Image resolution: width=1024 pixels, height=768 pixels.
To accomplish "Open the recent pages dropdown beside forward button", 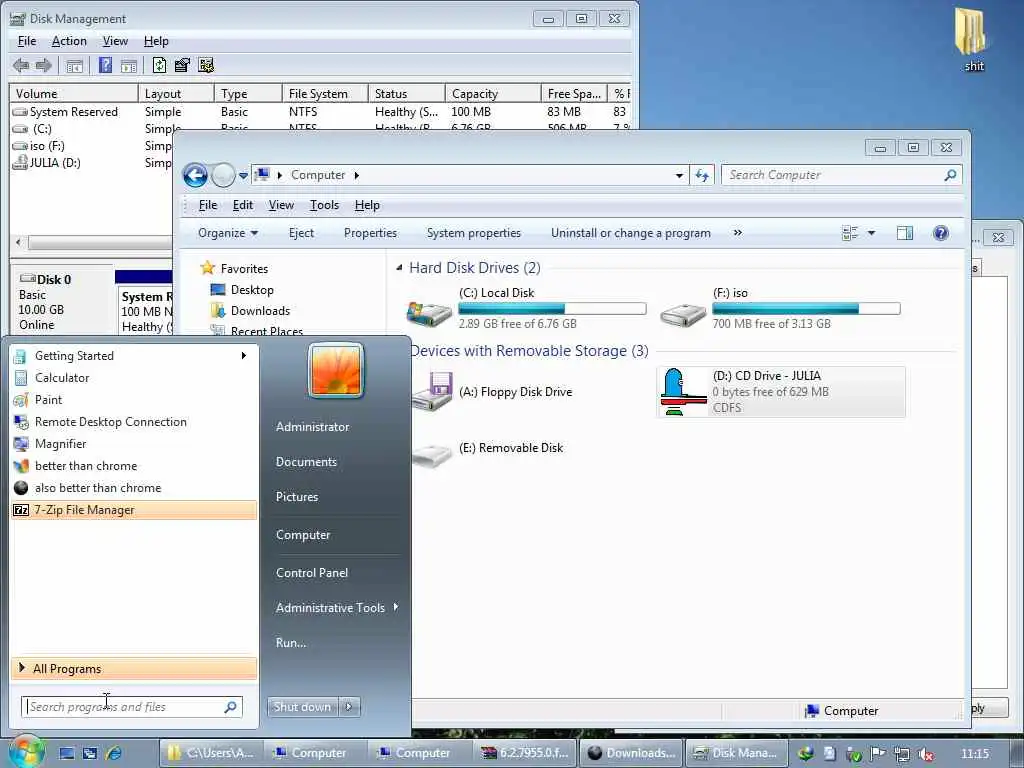I will (x=243, y=175).
